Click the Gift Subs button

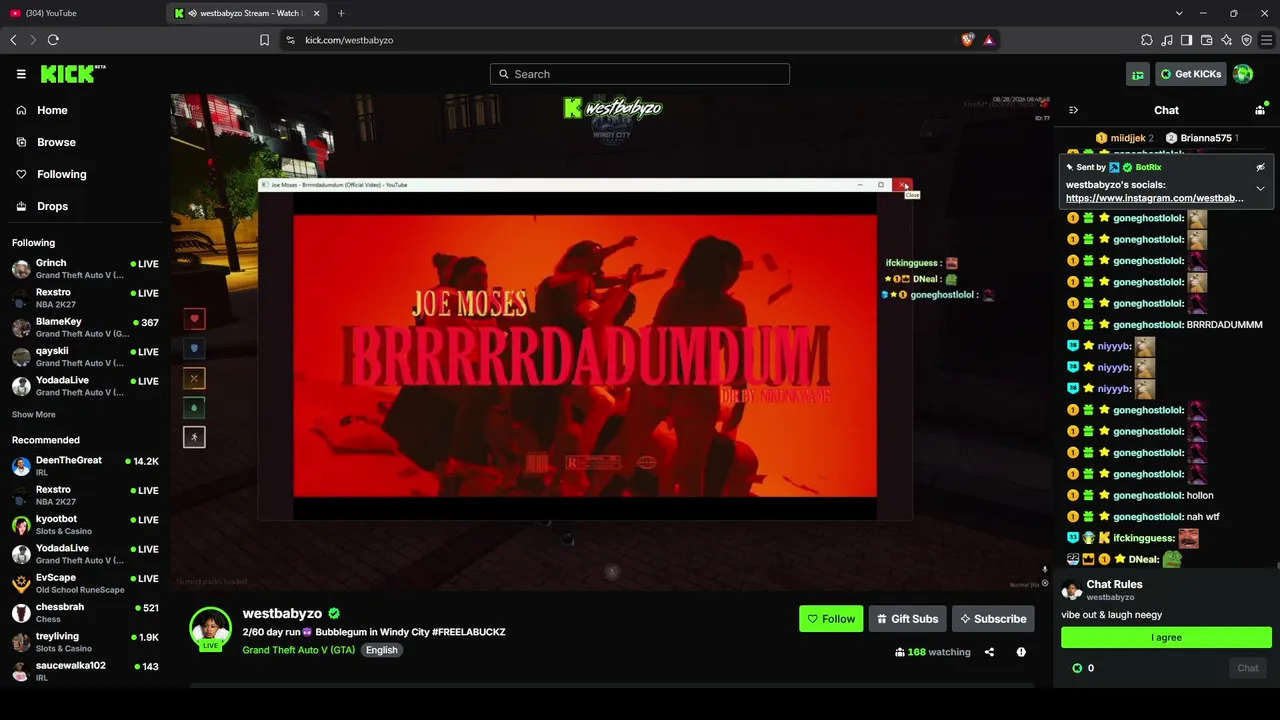click(908, 619)
